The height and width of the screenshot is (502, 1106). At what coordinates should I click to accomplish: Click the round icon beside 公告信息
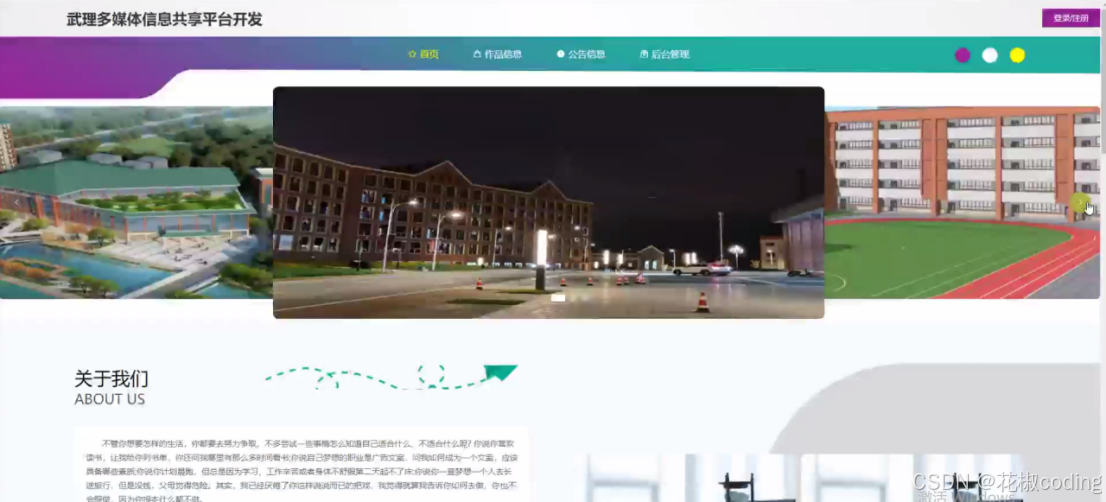561,54
